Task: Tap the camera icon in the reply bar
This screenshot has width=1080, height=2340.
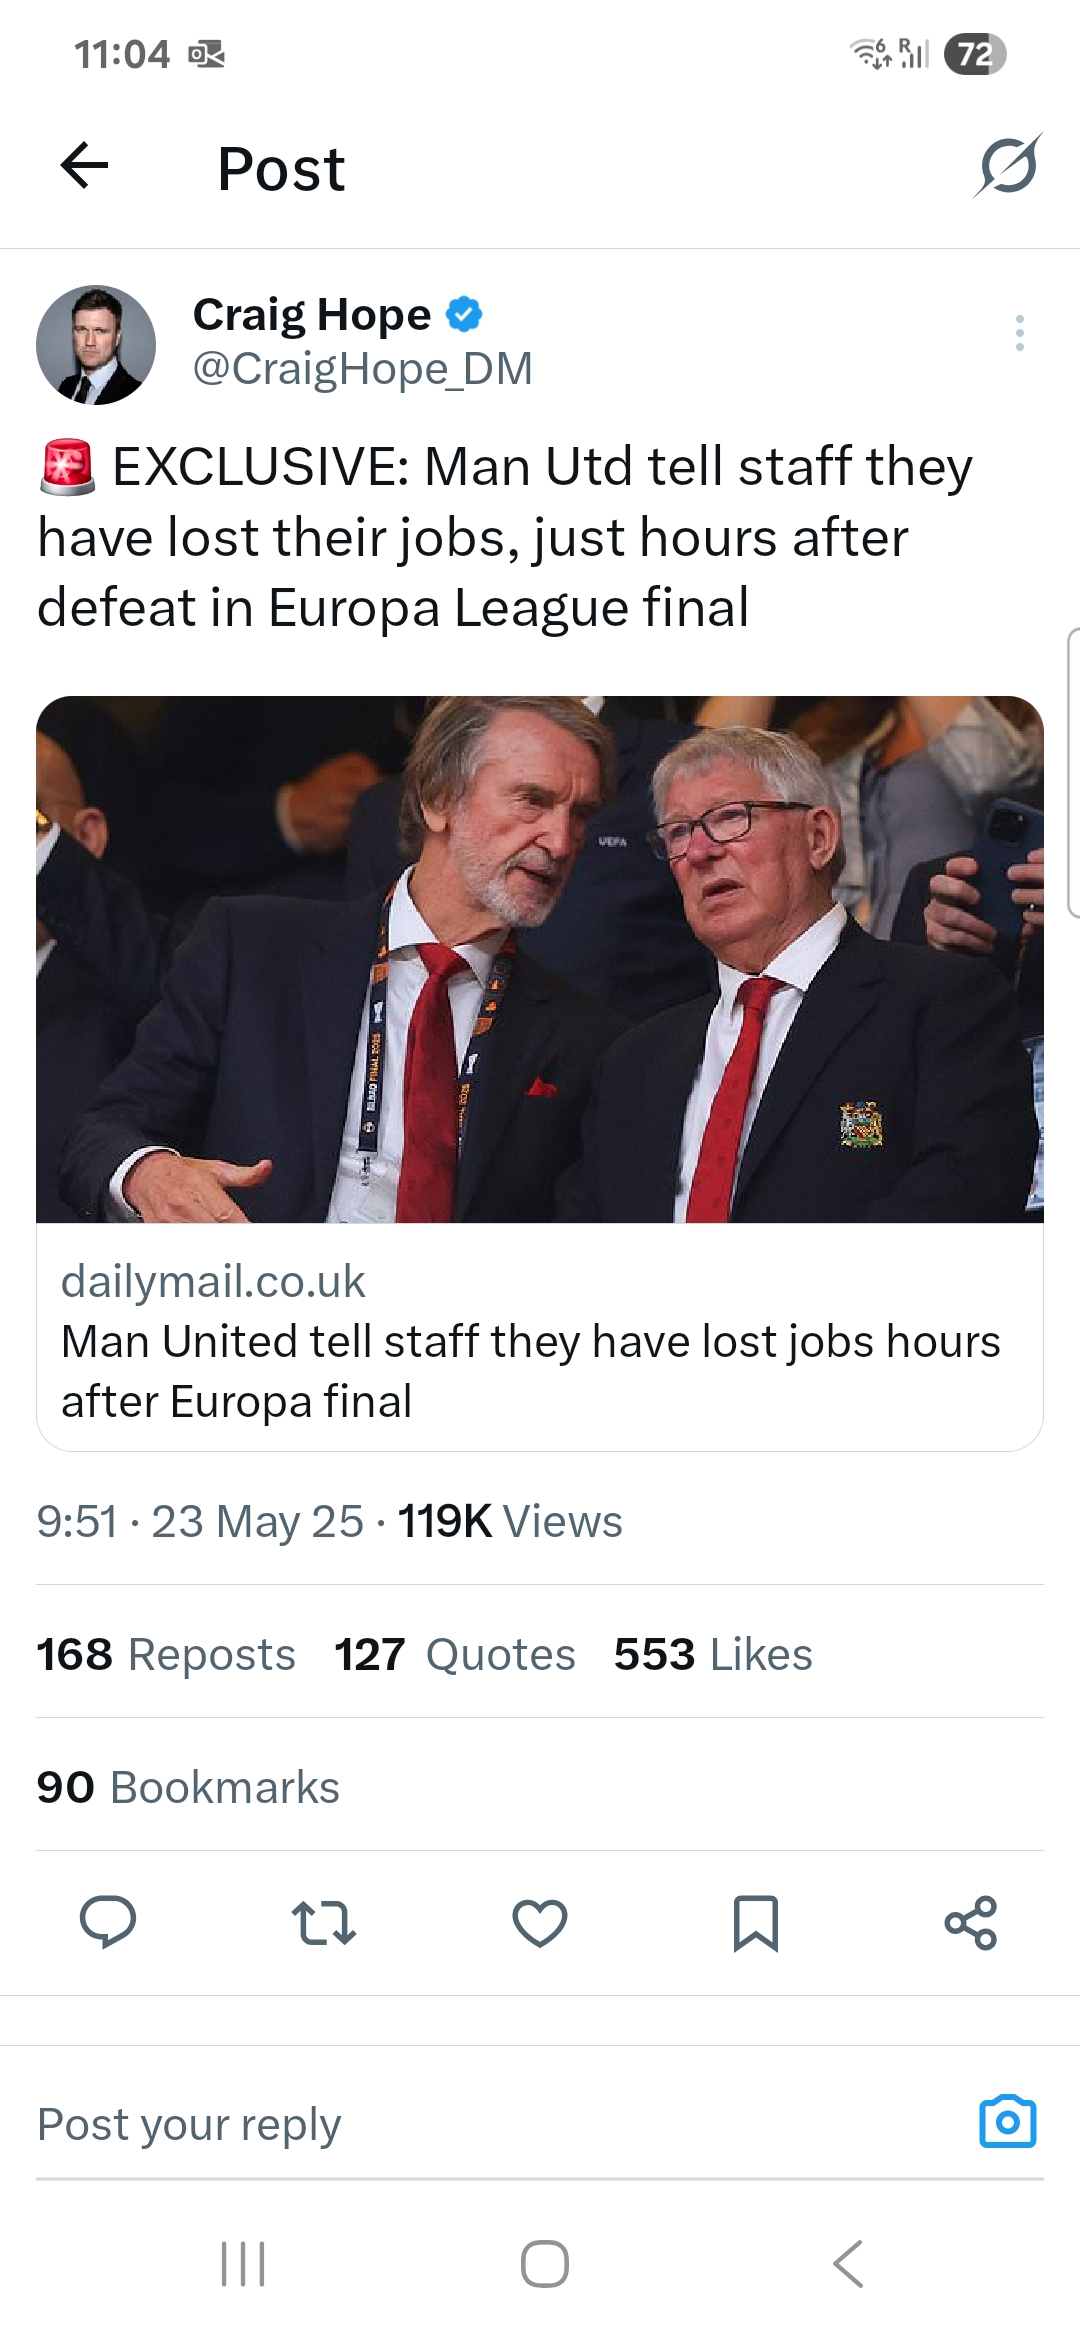Action: pyautogui.click(x=1008, y=2121)
